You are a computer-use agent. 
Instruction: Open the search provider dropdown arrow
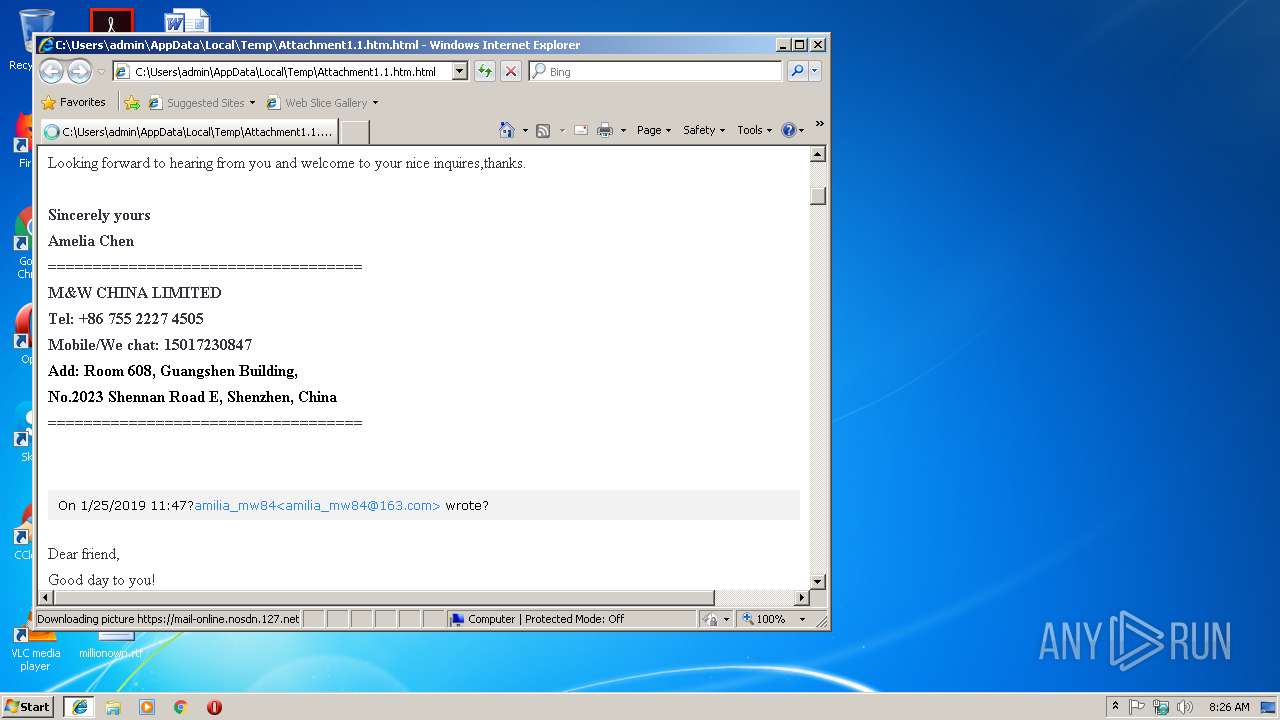(815, 71)
